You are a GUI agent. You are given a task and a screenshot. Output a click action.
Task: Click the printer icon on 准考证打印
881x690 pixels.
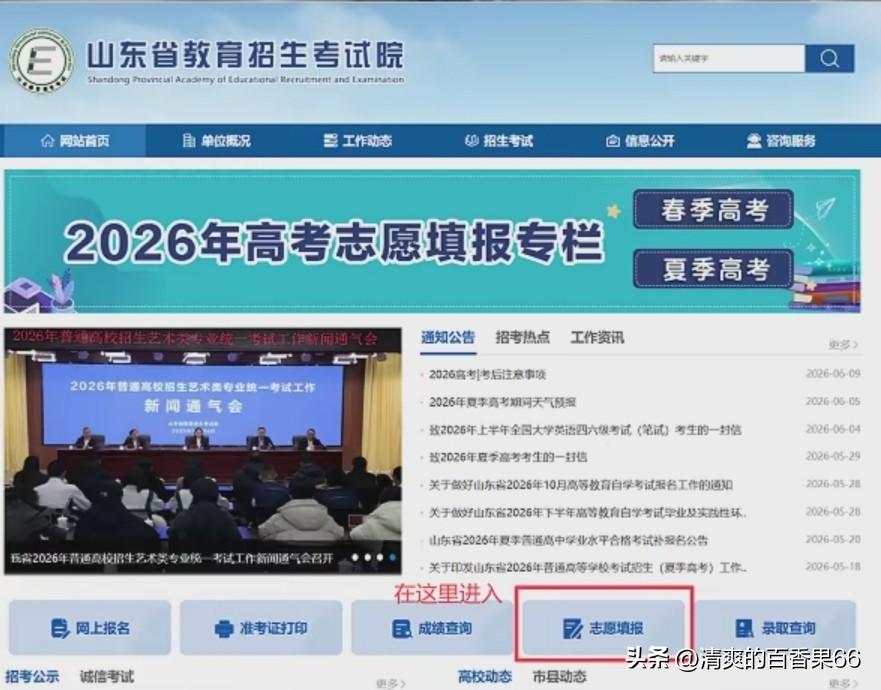coord(224,628)
